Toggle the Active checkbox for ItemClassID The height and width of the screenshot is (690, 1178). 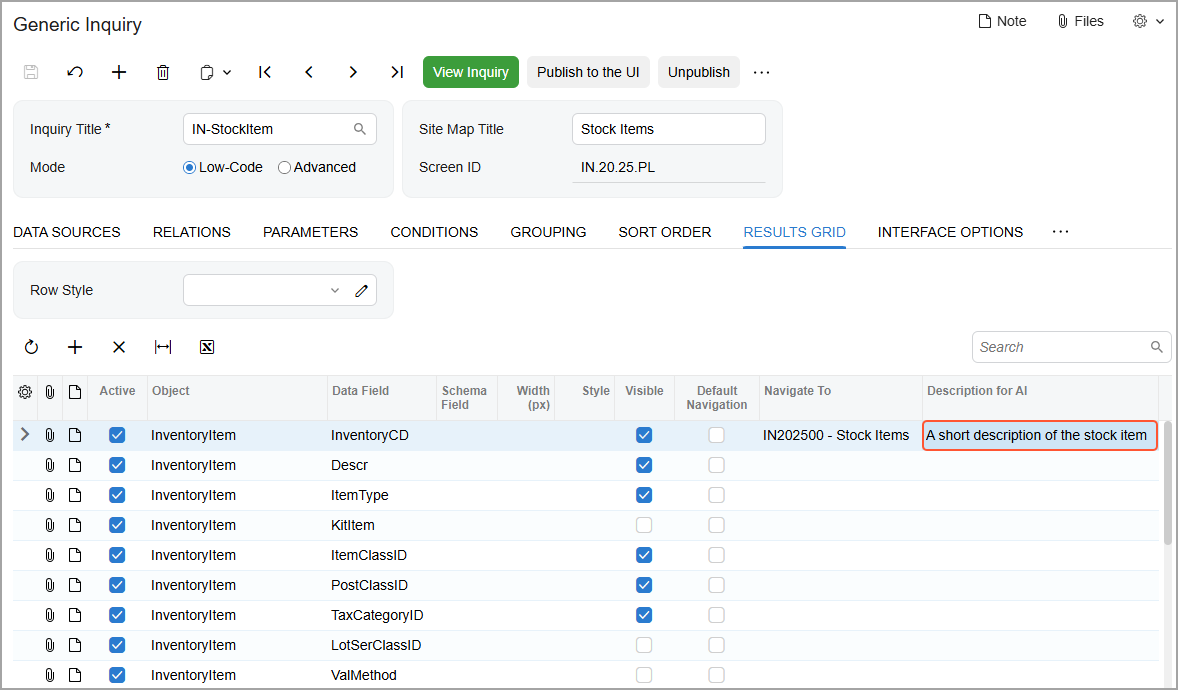[117, 555]
